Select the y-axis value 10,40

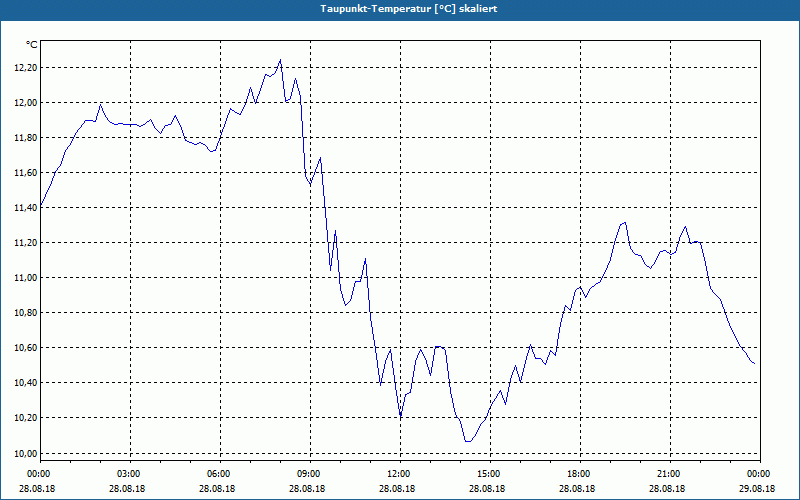pos(24,383)
